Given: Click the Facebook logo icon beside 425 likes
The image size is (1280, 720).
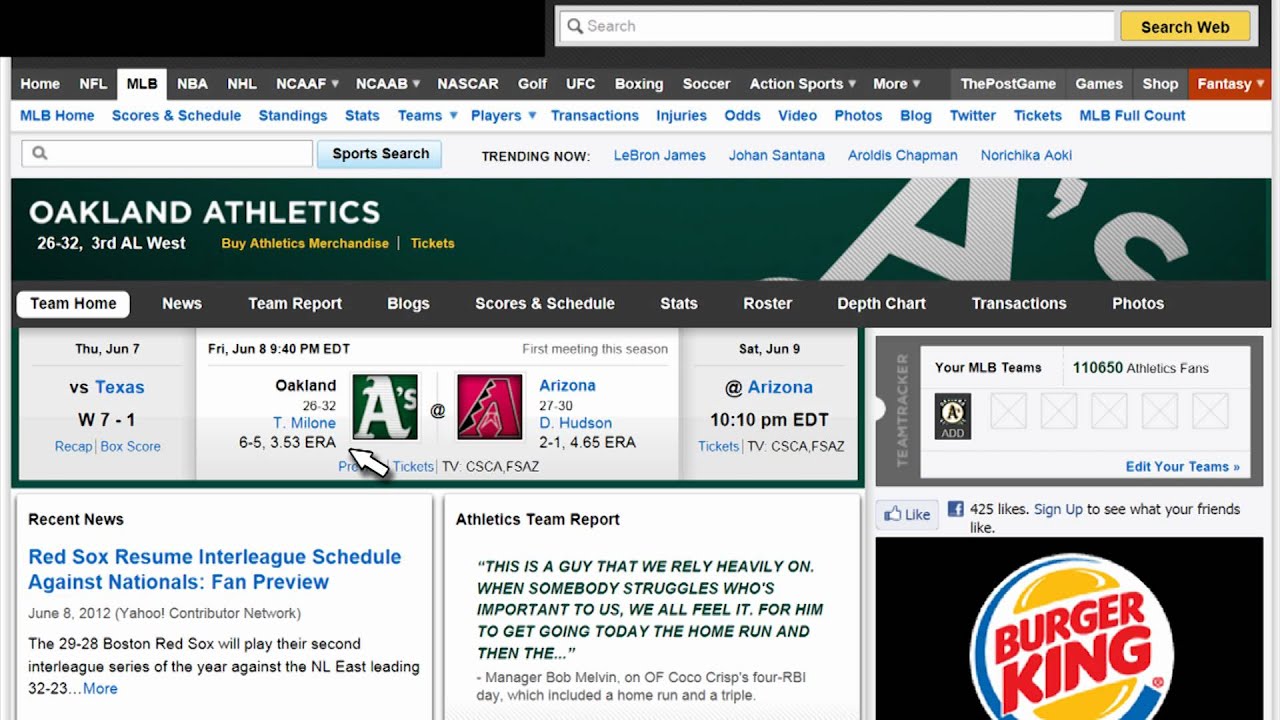Looking at the screenshot, I should [x=955, y=509].
